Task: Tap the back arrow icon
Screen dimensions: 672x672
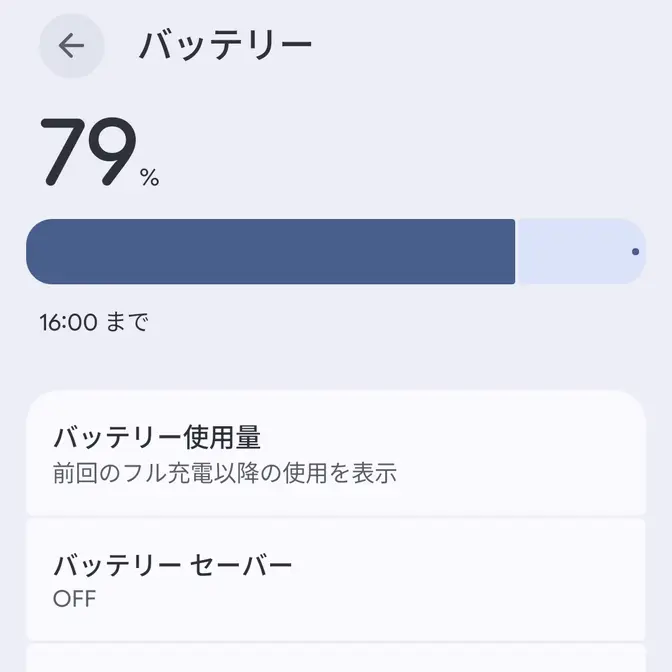Action: [x=71, y=46]
